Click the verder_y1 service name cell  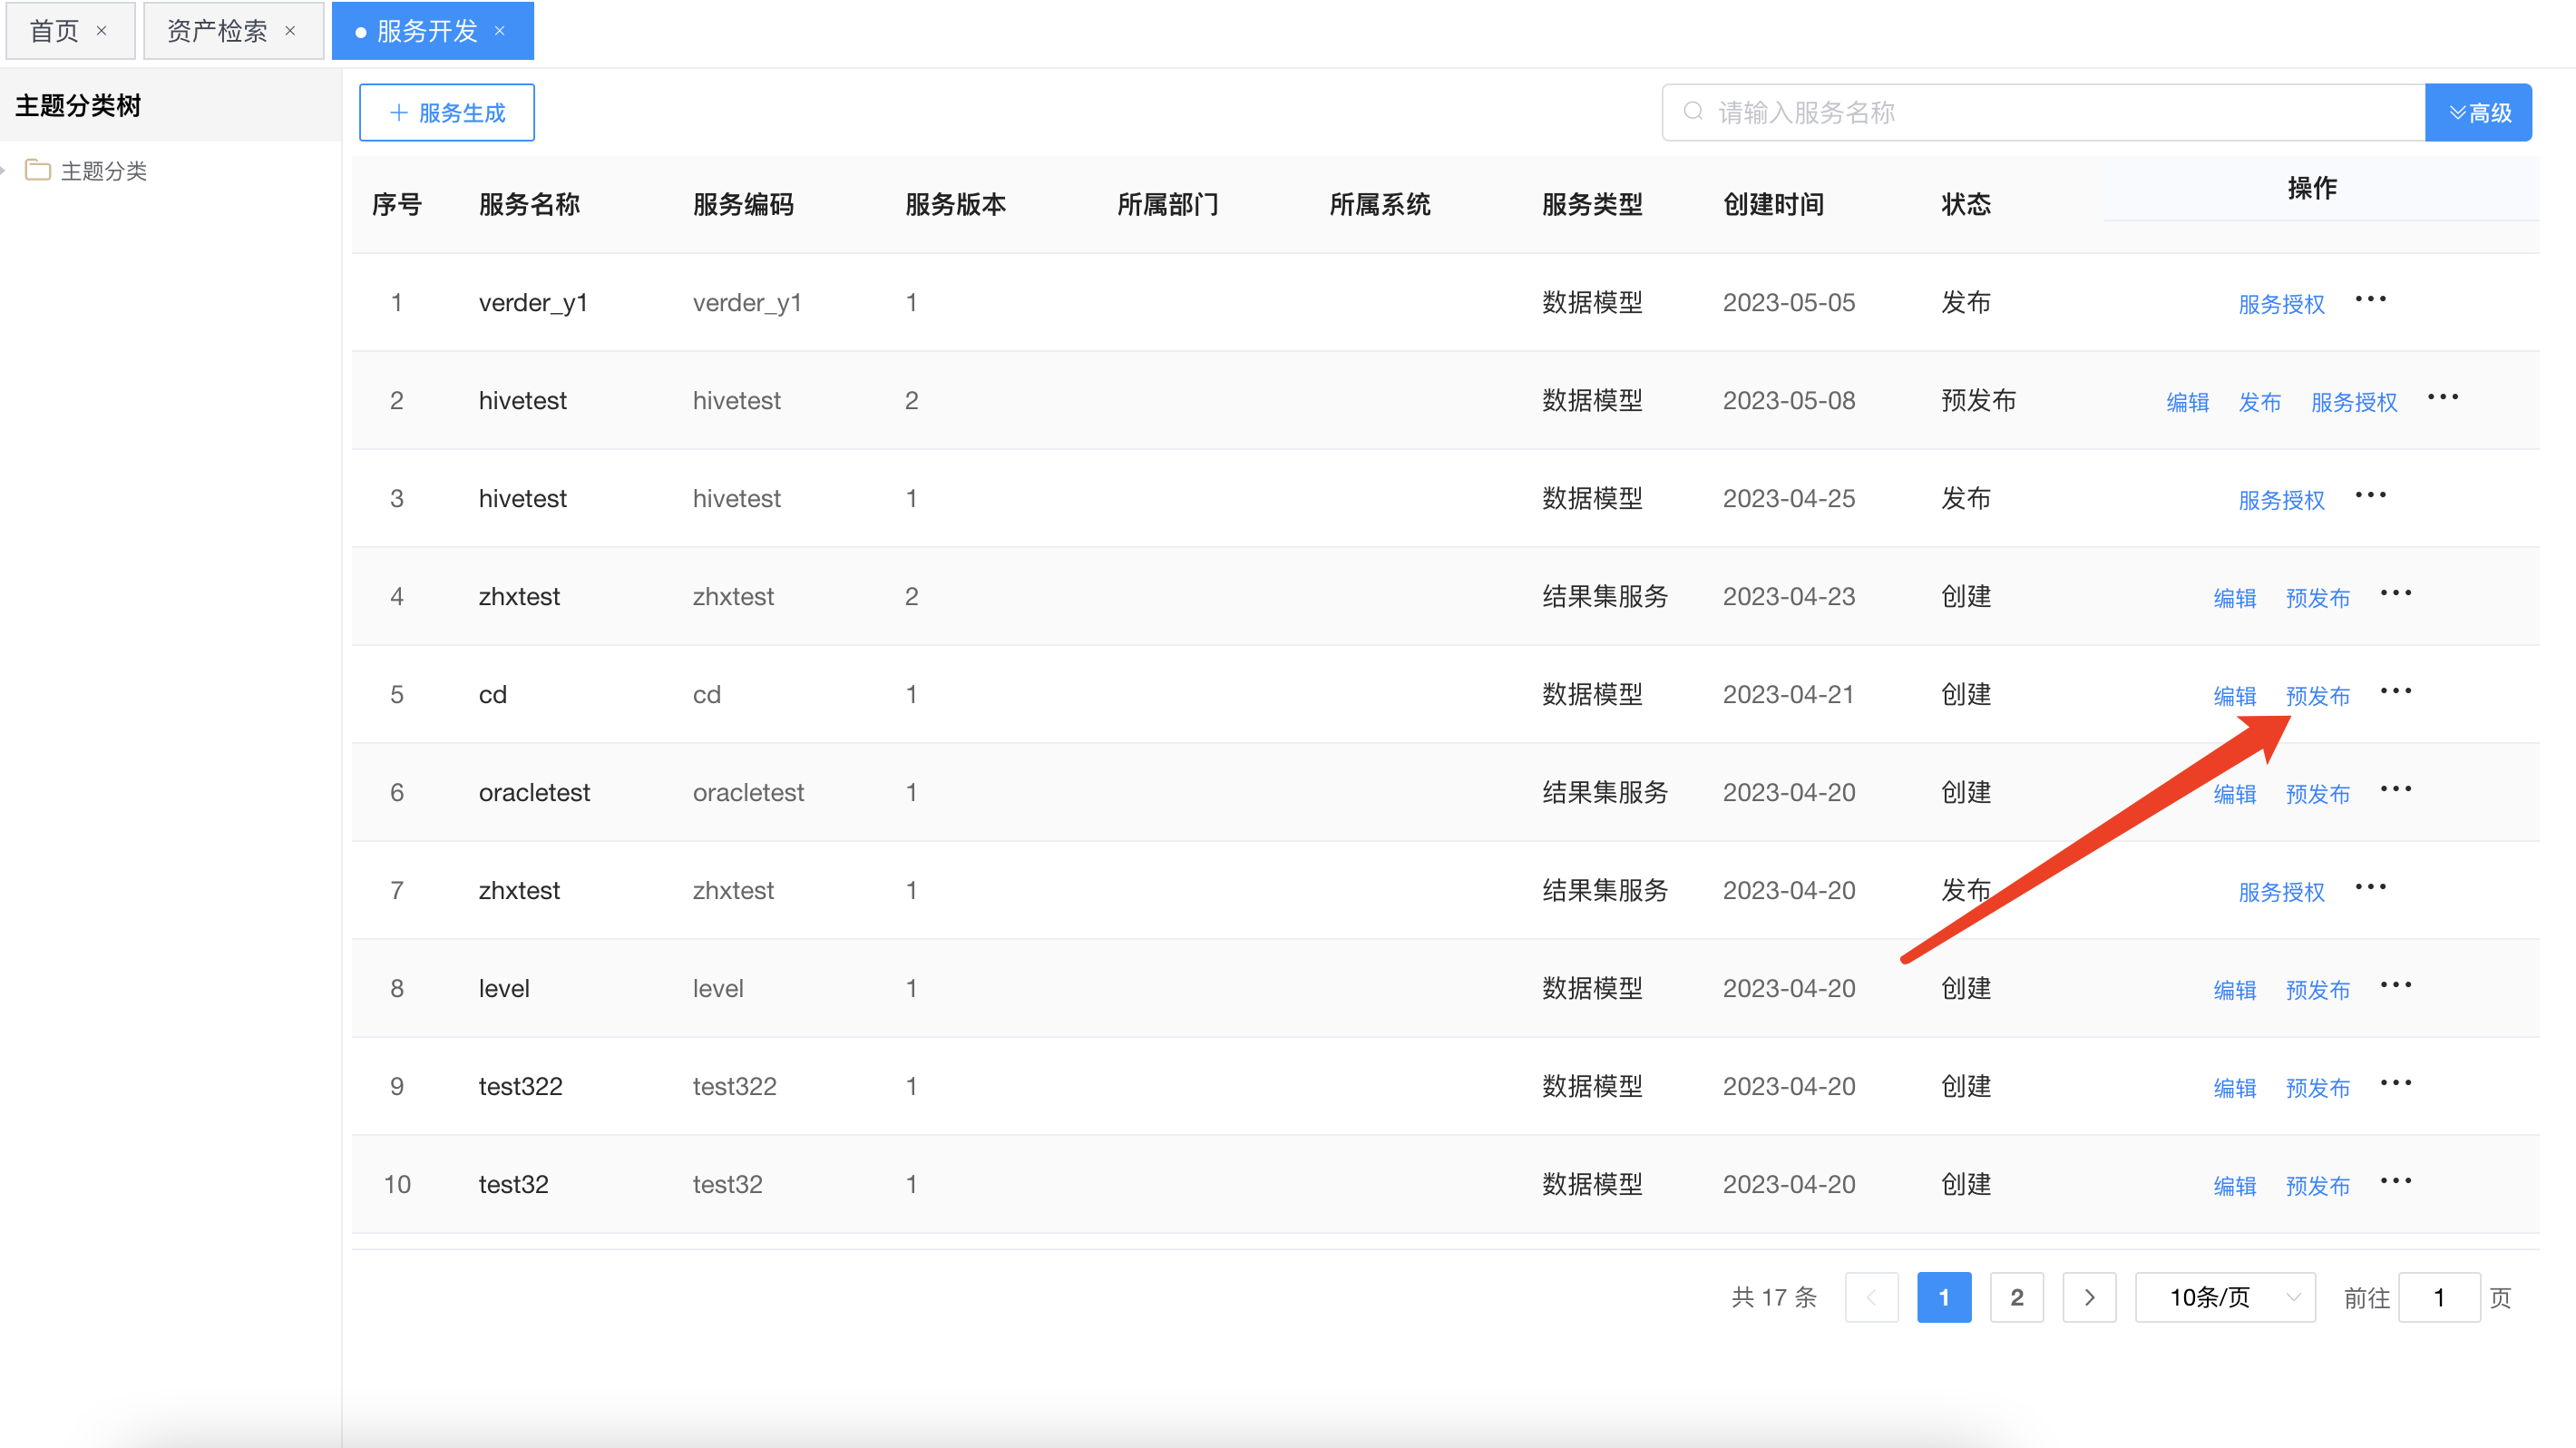pos(533,302)
